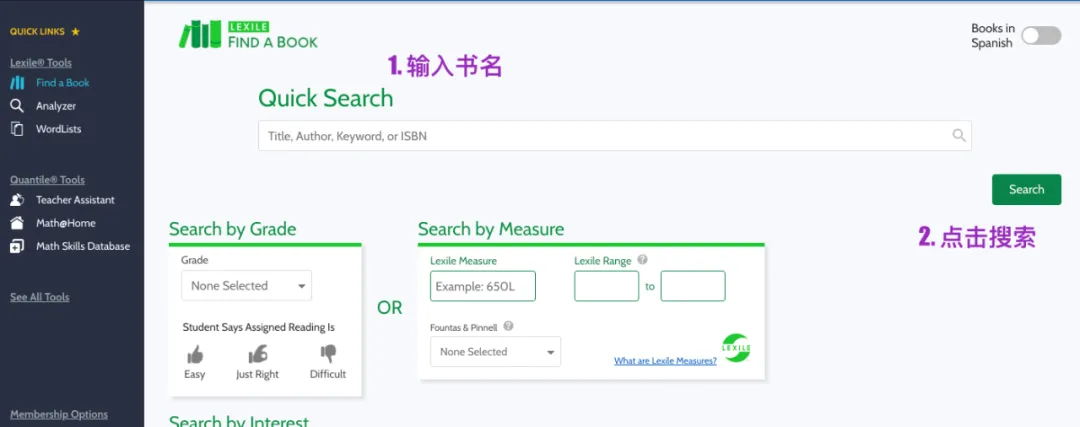This screenshot has width=1080, height=427.
Task: Select the Difficult thumbs-down icon
Action: 328,354
